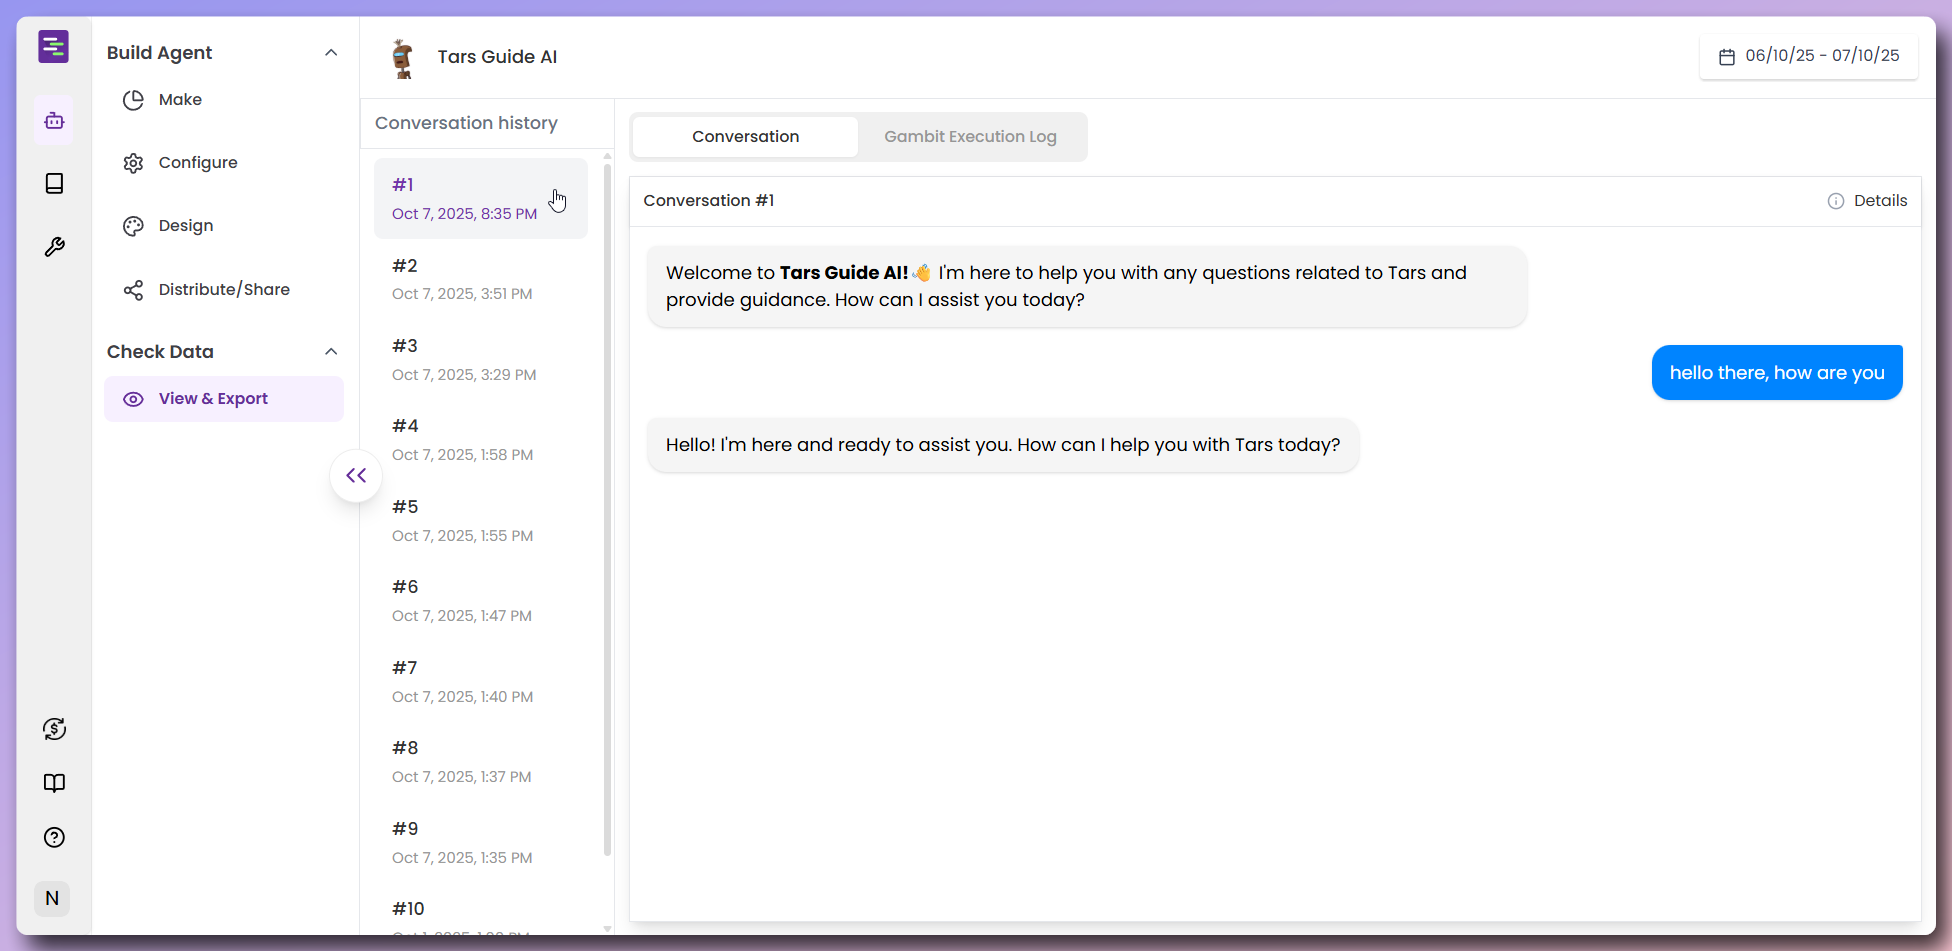Click the Conversation history heading
This screenshot has width=1952, height=951.
pos(466,123)
